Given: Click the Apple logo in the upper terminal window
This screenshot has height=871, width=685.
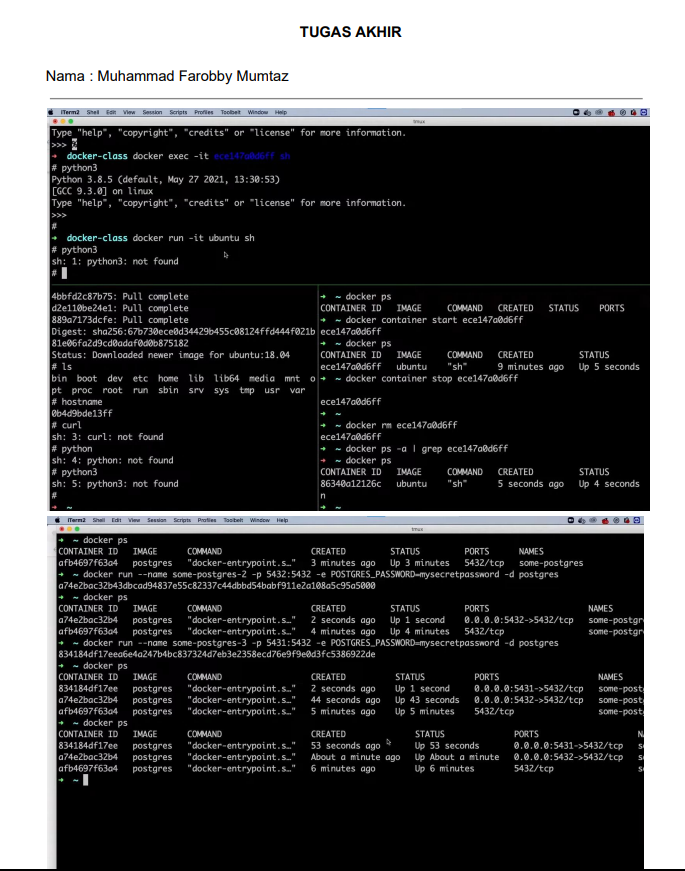Looking at the screenshot, I should click(51, 112).
